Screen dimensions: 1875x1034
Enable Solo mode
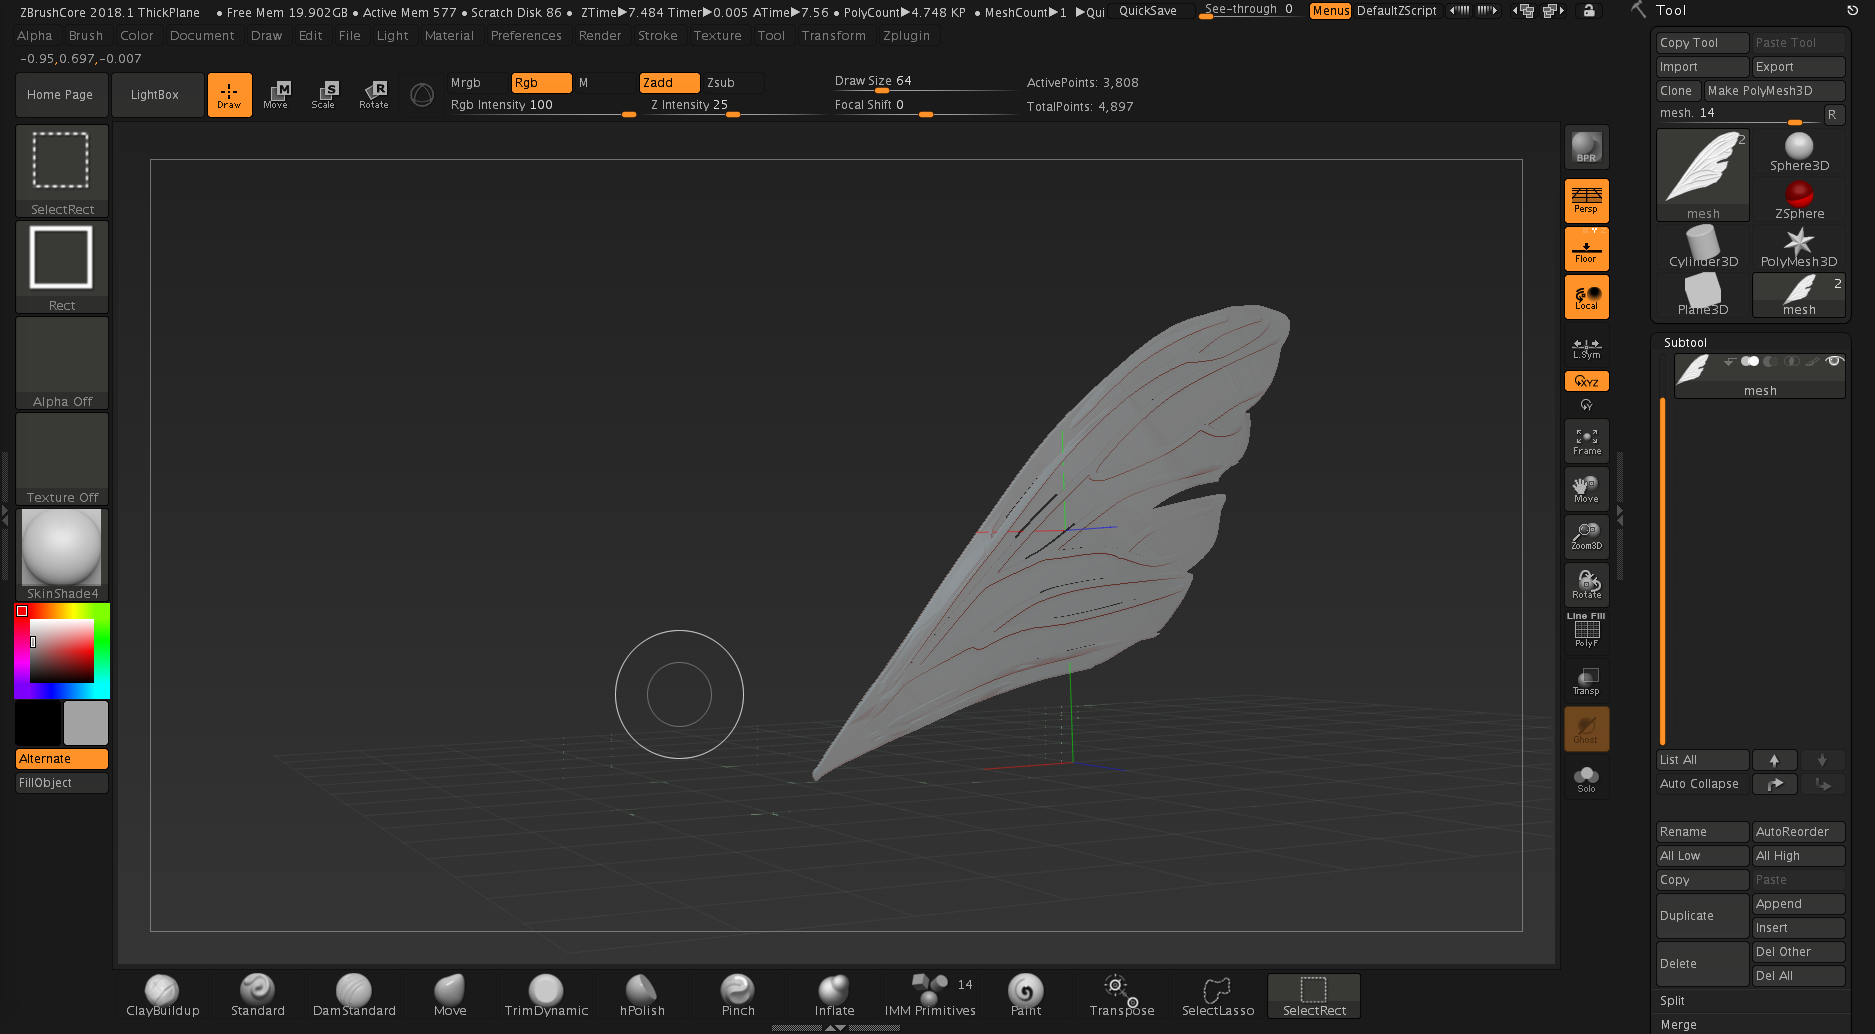[x=1586, y=779]
